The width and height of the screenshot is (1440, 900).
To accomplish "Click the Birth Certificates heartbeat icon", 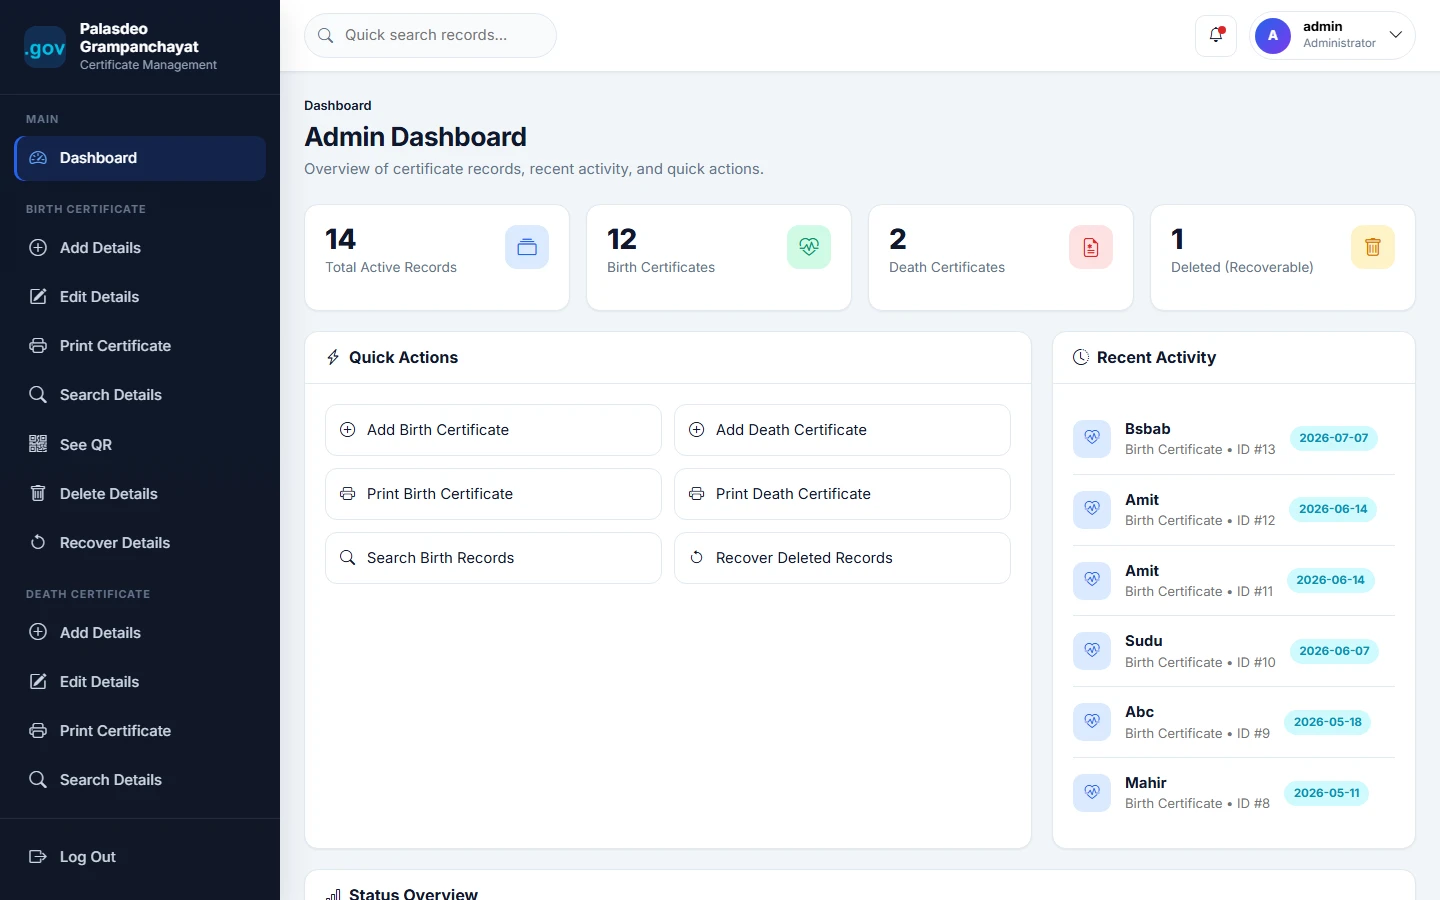I will click(809, 247).
